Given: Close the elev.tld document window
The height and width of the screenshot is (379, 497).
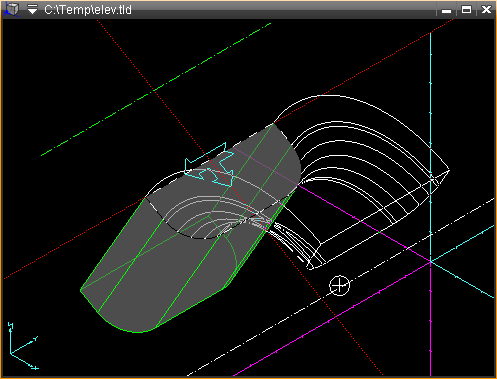Looking at the screenshot, I should pyautogui.click(x=486, y=10).
